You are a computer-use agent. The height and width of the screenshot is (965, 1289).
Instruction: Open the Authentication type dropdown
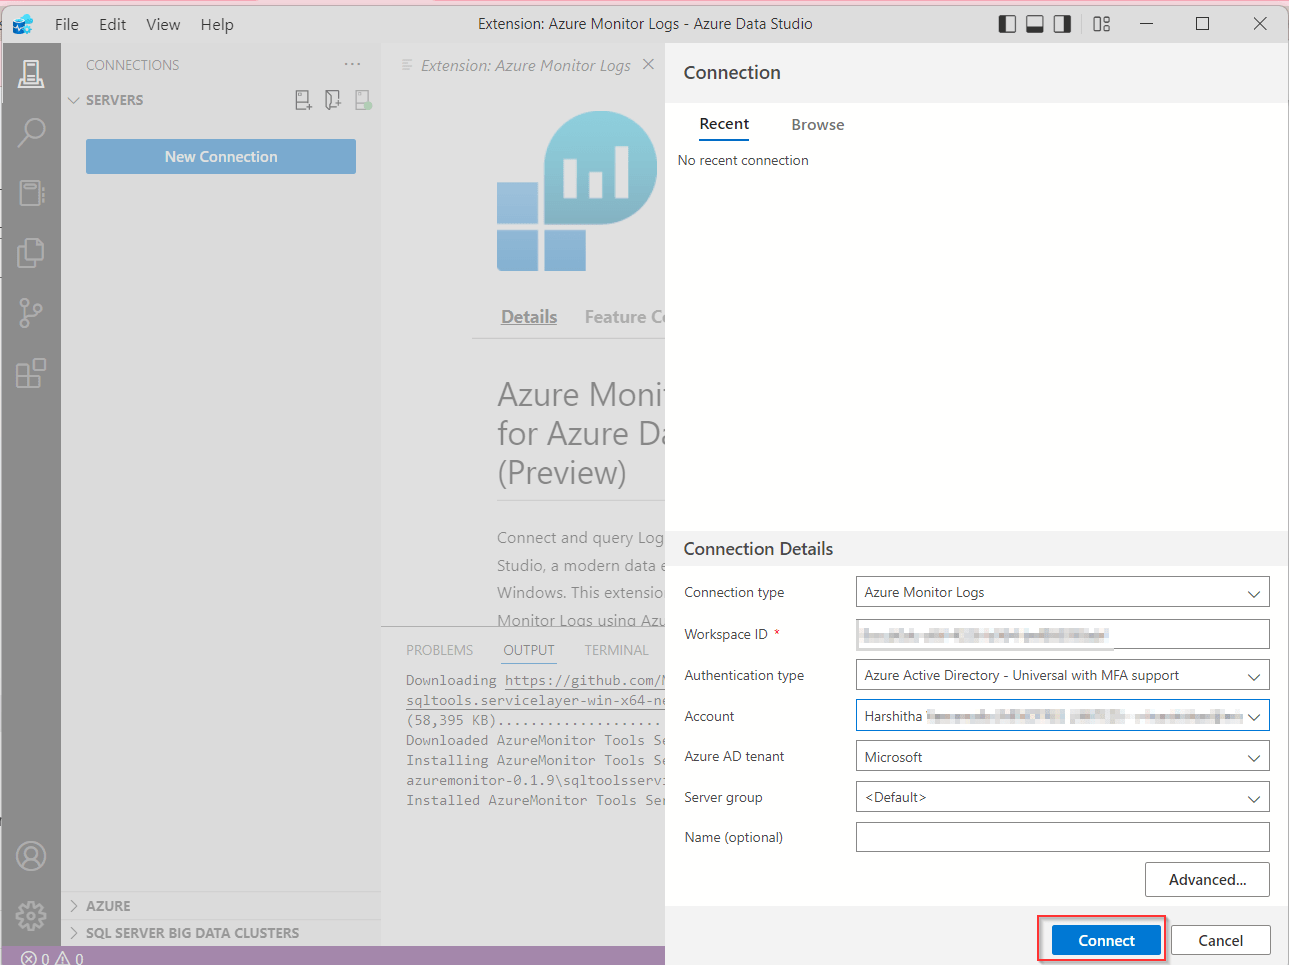point(1062,675)
